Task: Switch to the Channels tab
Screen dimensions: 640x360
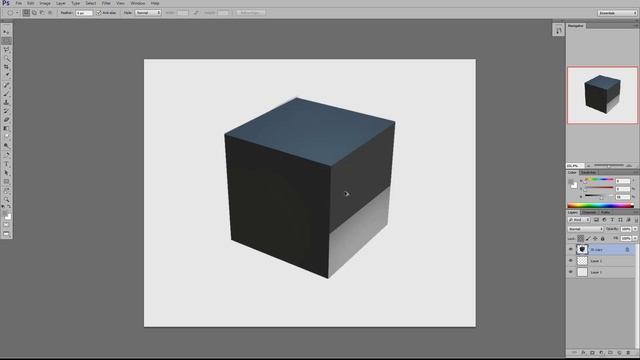Action: [x=589, y=213]
